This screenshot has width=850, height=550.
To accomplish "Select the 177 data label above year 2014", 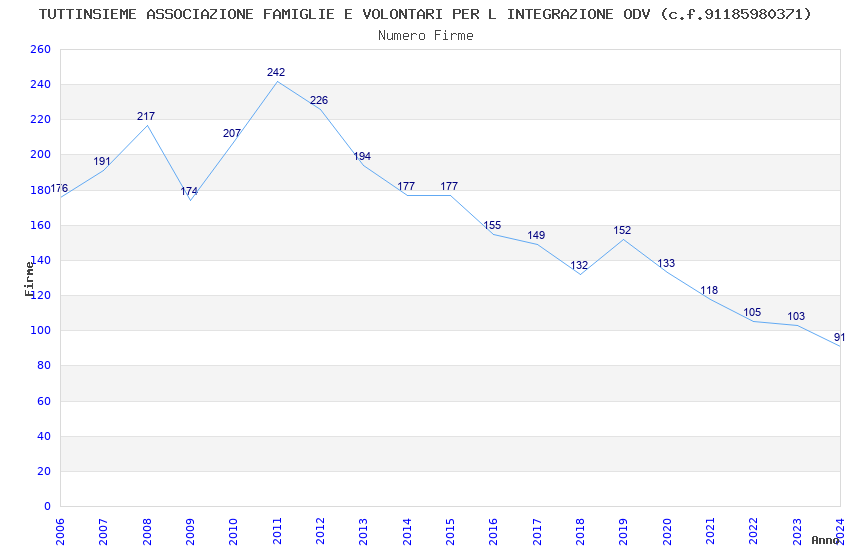I will tap(406, 186).
